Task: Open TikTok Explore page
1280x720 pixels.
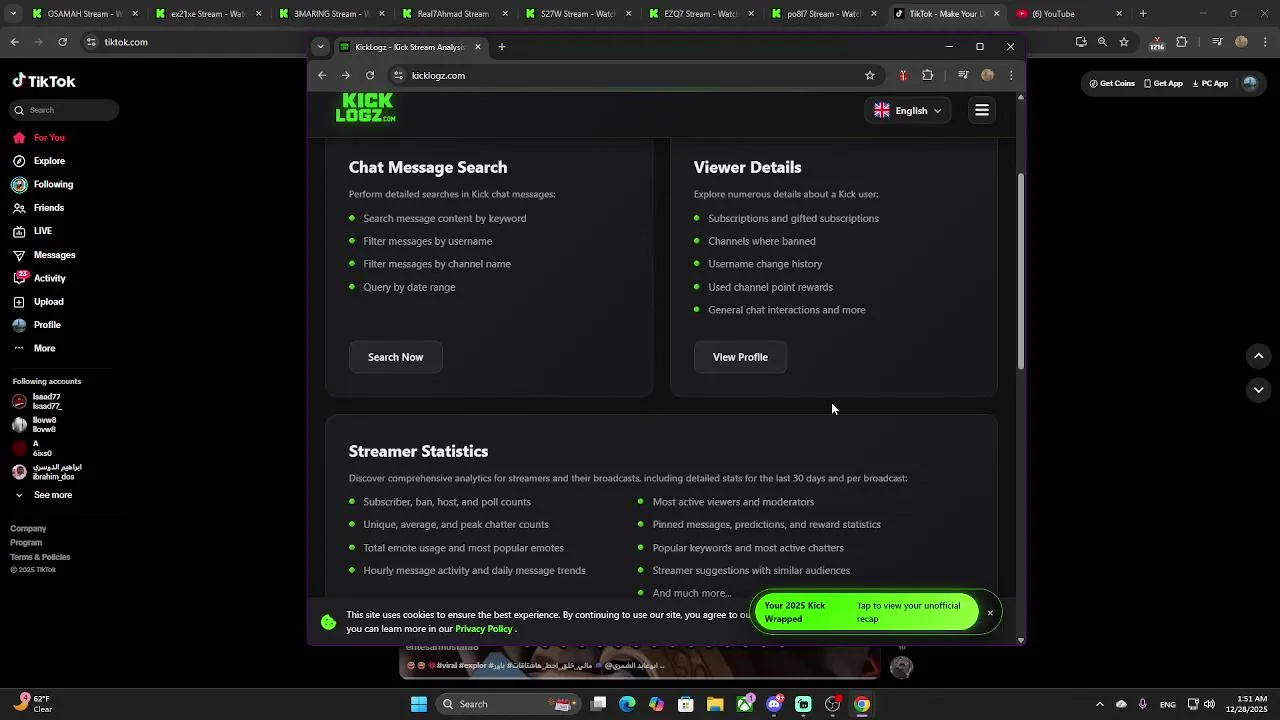Action: pyautogui.click(x=40, y=161)
